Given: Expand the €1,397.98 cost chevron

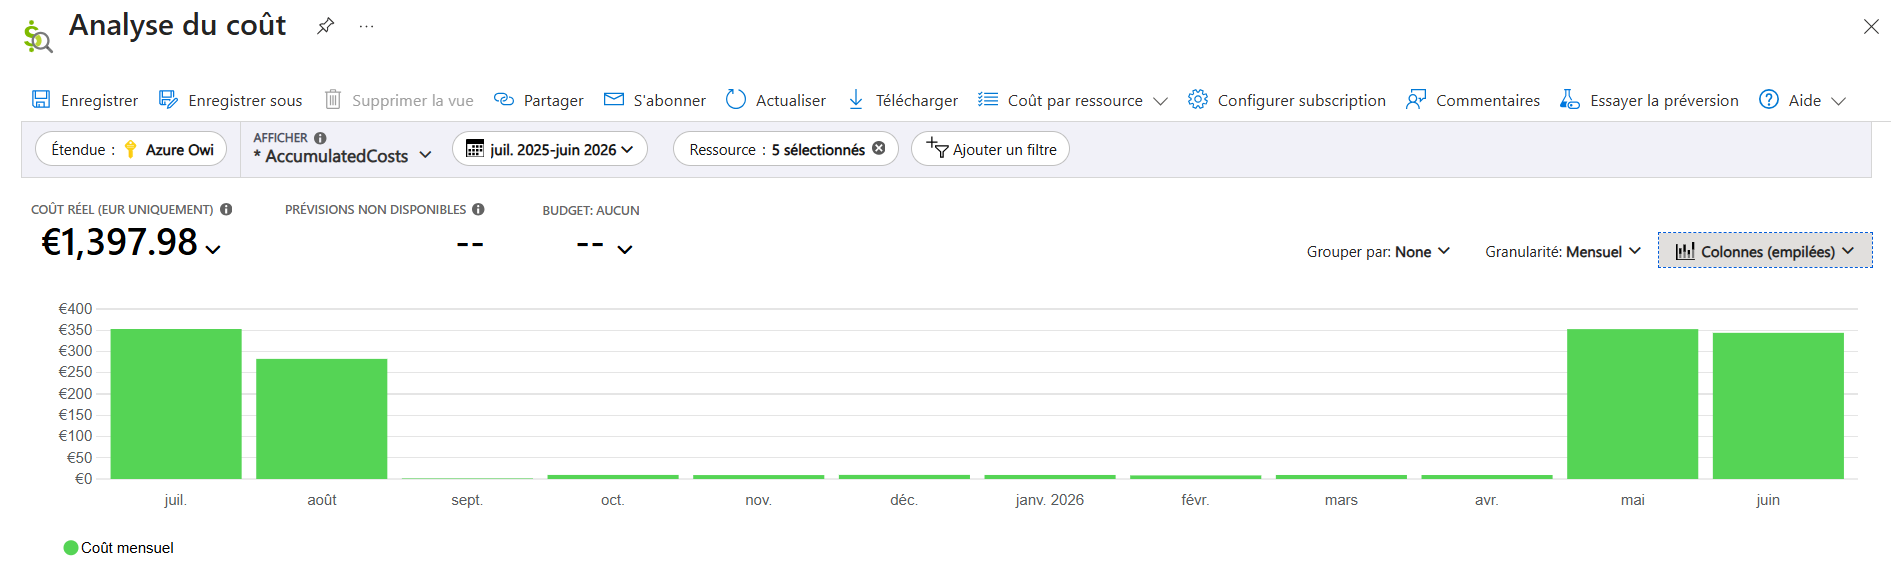Looking at the screenshot, I should (x=213, y=249).
